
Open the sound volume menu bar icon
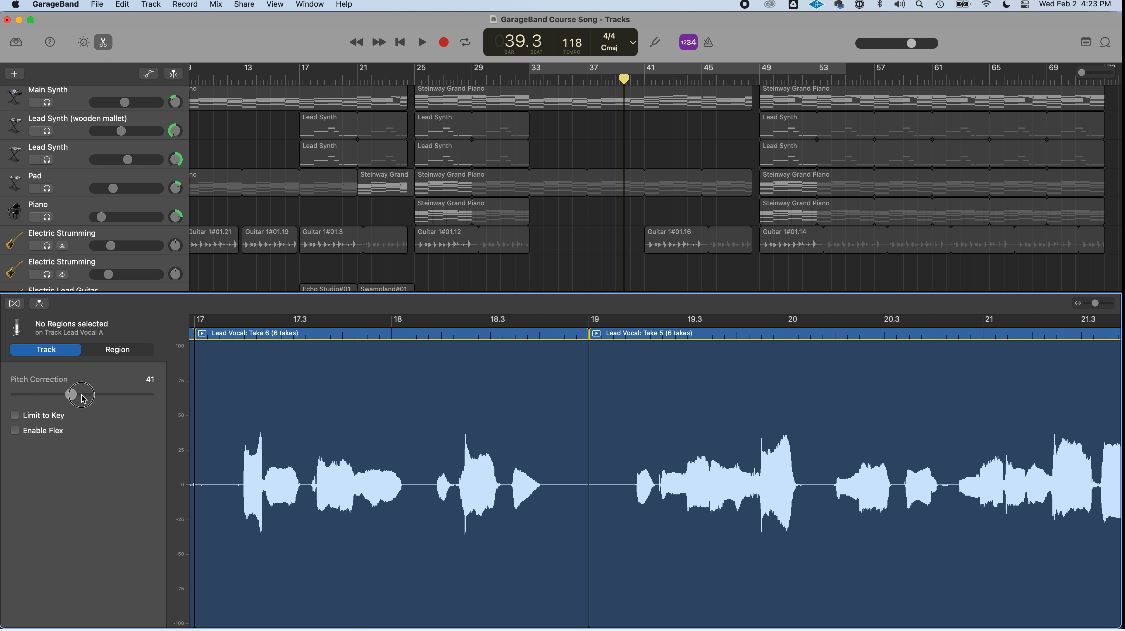coord(900,4)
